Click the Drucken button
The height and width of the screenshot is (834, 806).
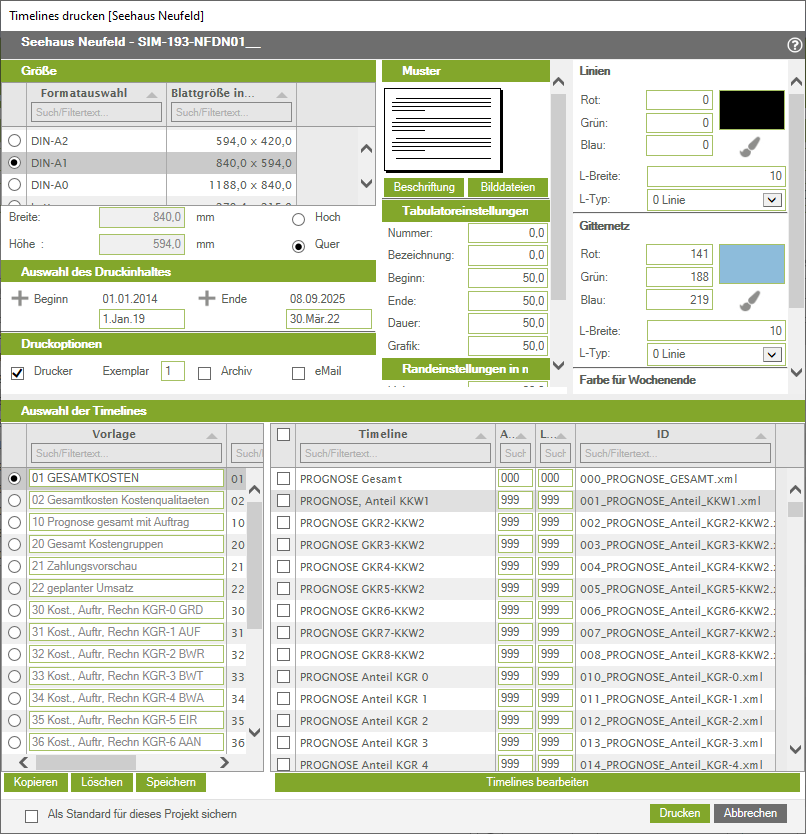(x=679, y=813)
